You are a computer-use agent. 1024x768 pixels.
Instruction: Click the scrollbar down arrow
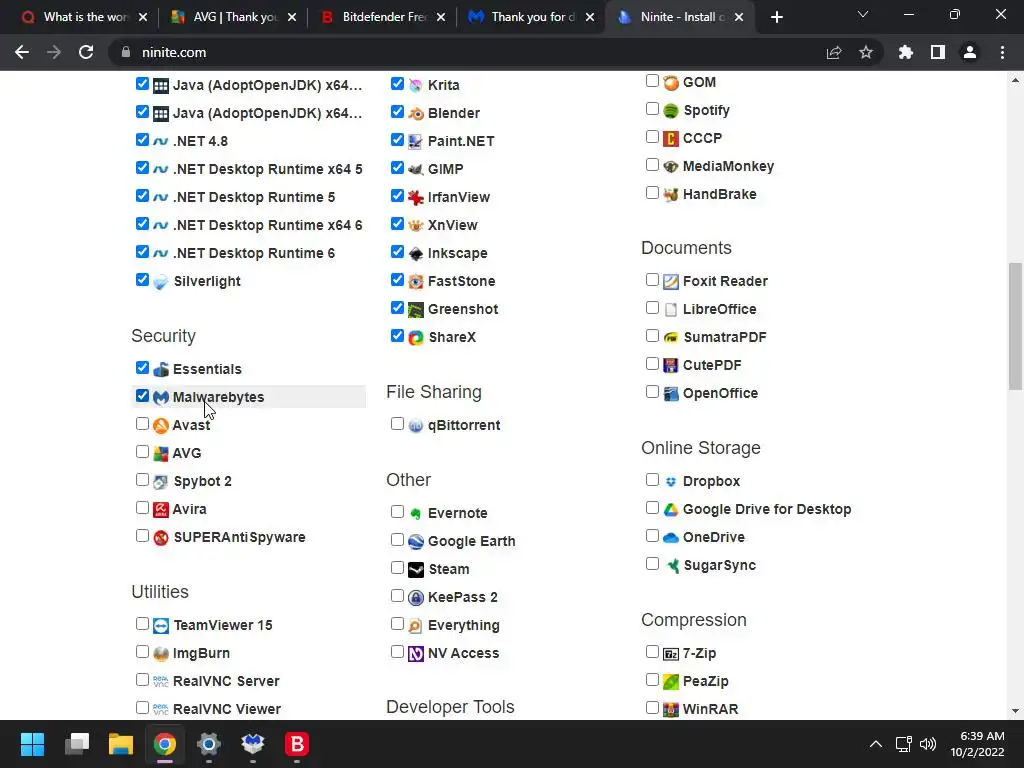coord(1015,711)
